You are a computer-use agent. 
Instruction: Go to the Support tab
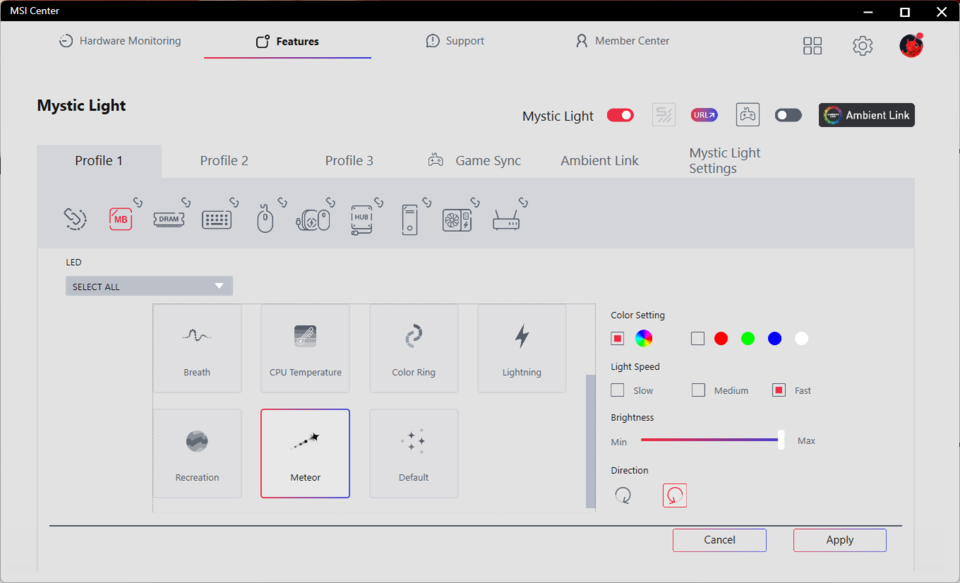pyautogui.click(x=454, y=41)
